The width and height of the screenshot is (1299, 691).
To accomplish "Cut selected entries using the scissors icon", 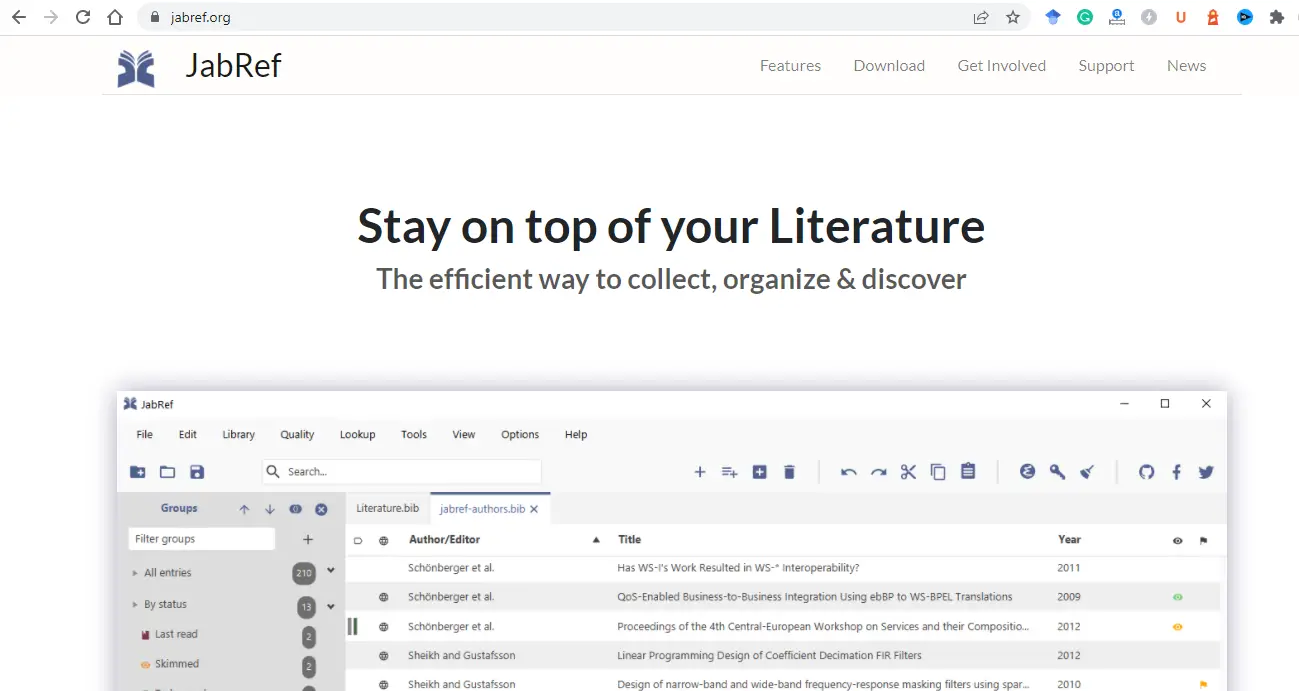I will [908, 471].
